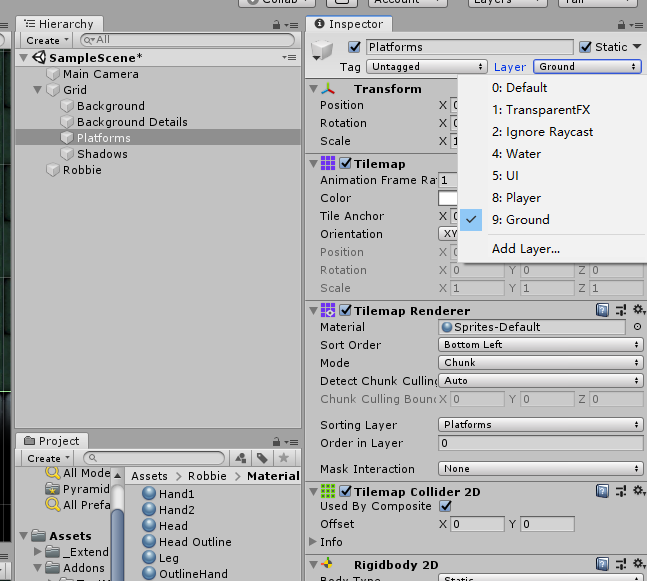Expand the Info foldout
This screenshot has height=581, width=647.
coord(313,541)
